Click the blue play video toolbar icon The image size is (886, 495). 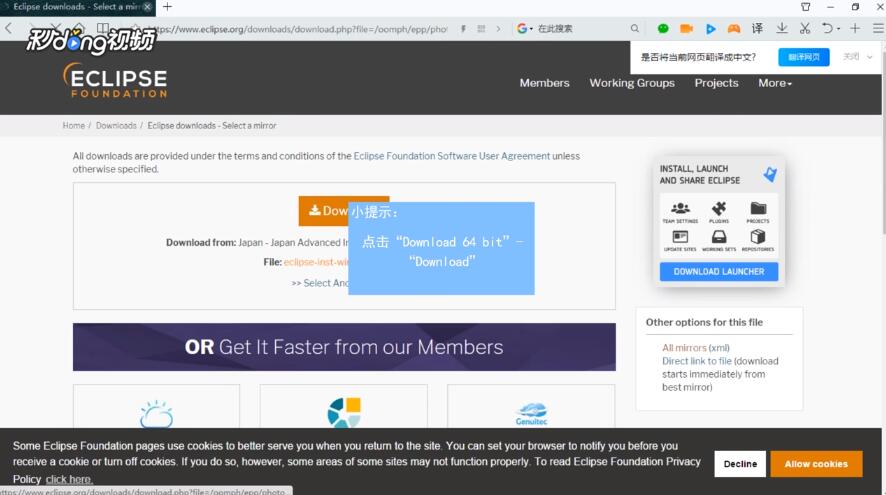(710, 28)
